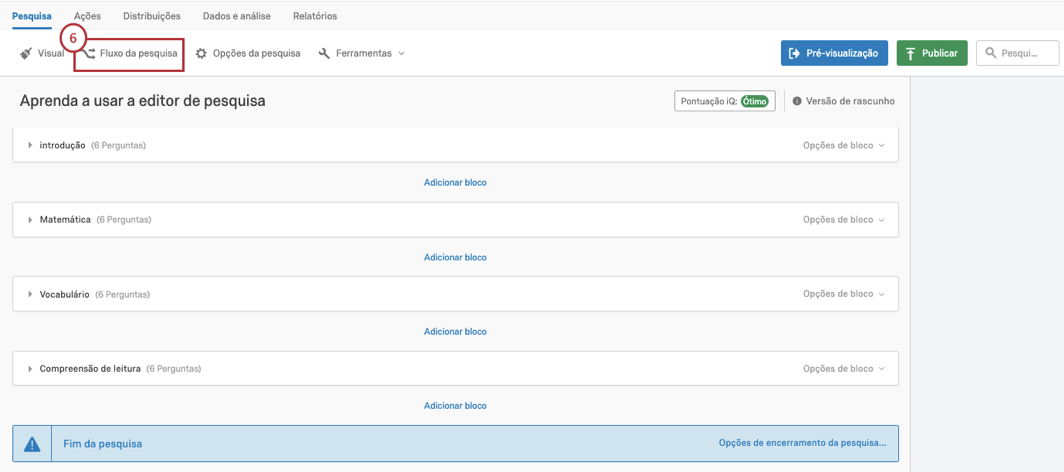Click the magnifier icon in the search box
Image resolution: width=1064 pixels, height=472 pixels.
pyautogui.click(x=991, y=53)
